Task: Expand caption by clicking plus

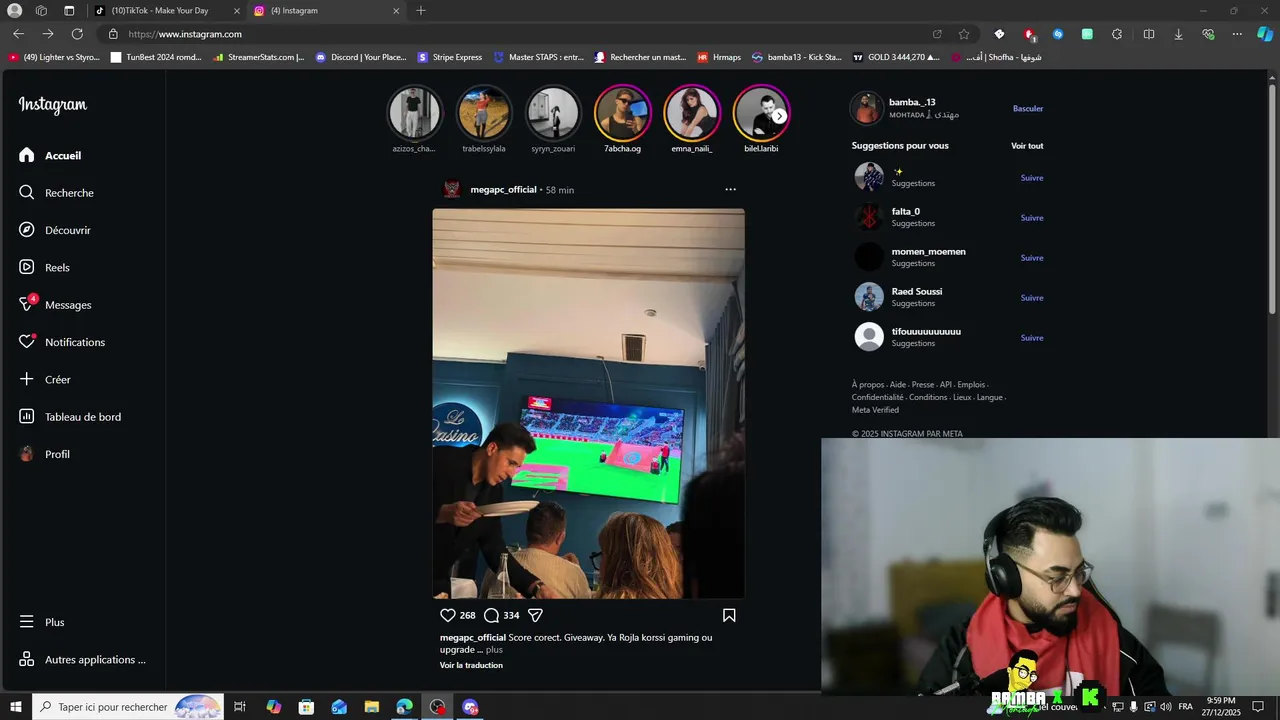Action: coord(494,650)
